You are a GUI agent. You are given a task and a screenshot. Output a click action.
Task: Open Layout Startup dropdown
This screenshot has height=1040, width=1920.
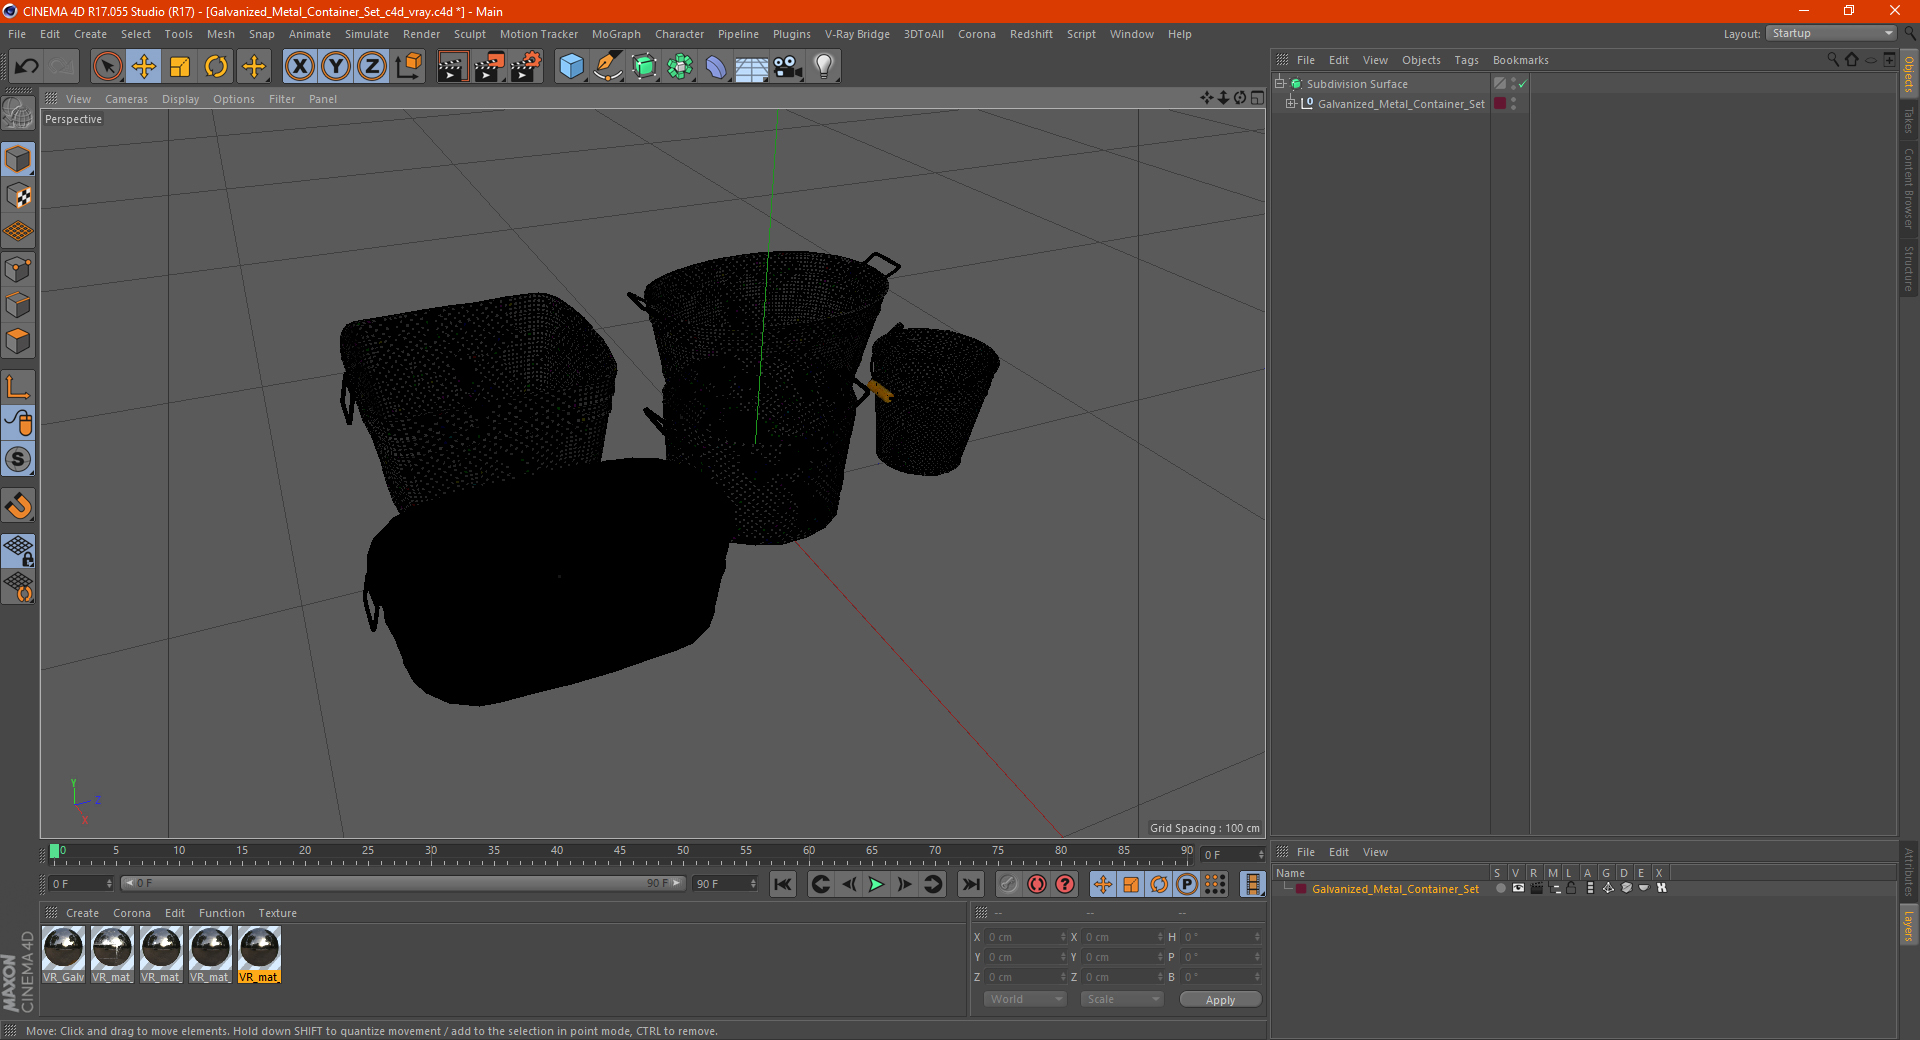(x=1832, y=33)
